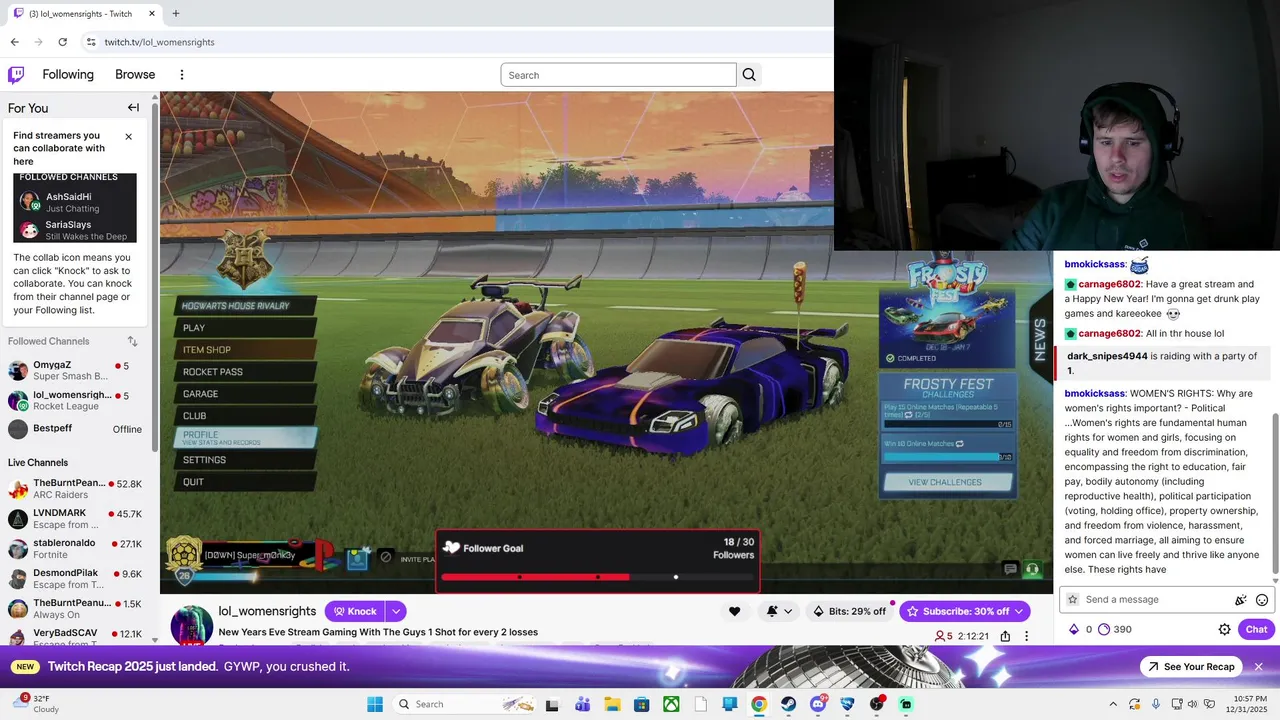Open Windows Start menu
The width and height of the screenshot is (1280, 720).
375,704
